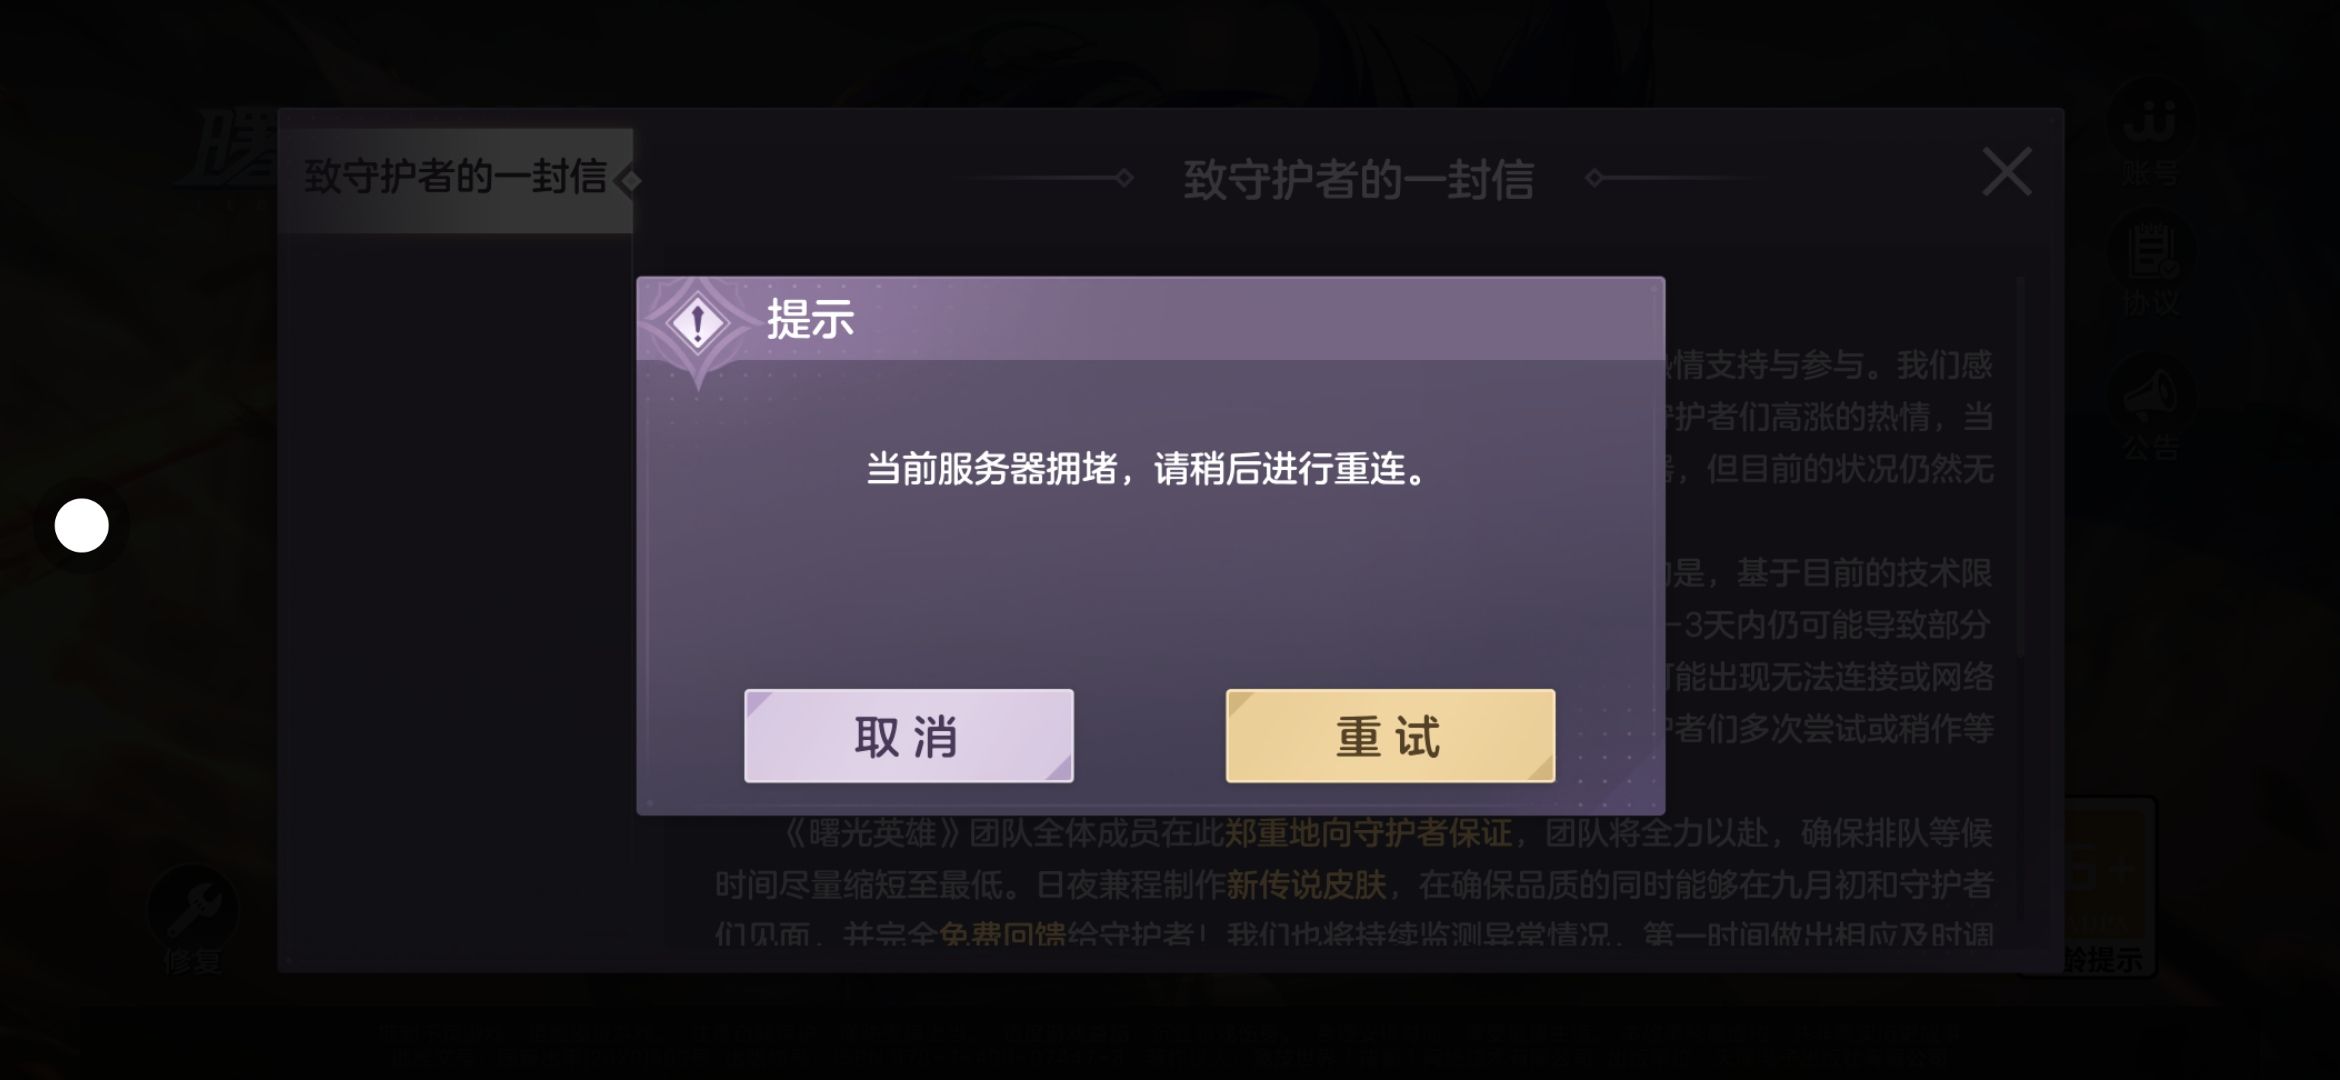
Task: Click the 重试 retry button
Action: [1390, 735]
